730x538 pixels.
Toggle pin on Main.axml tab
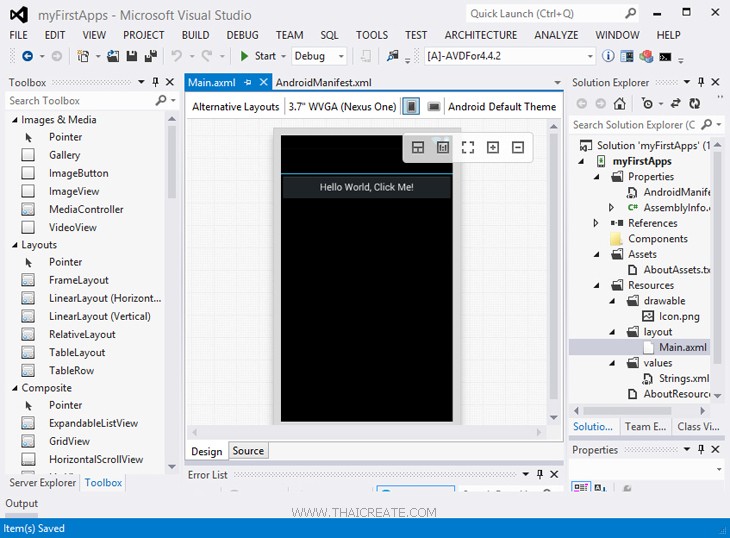[x=248, y=82]
